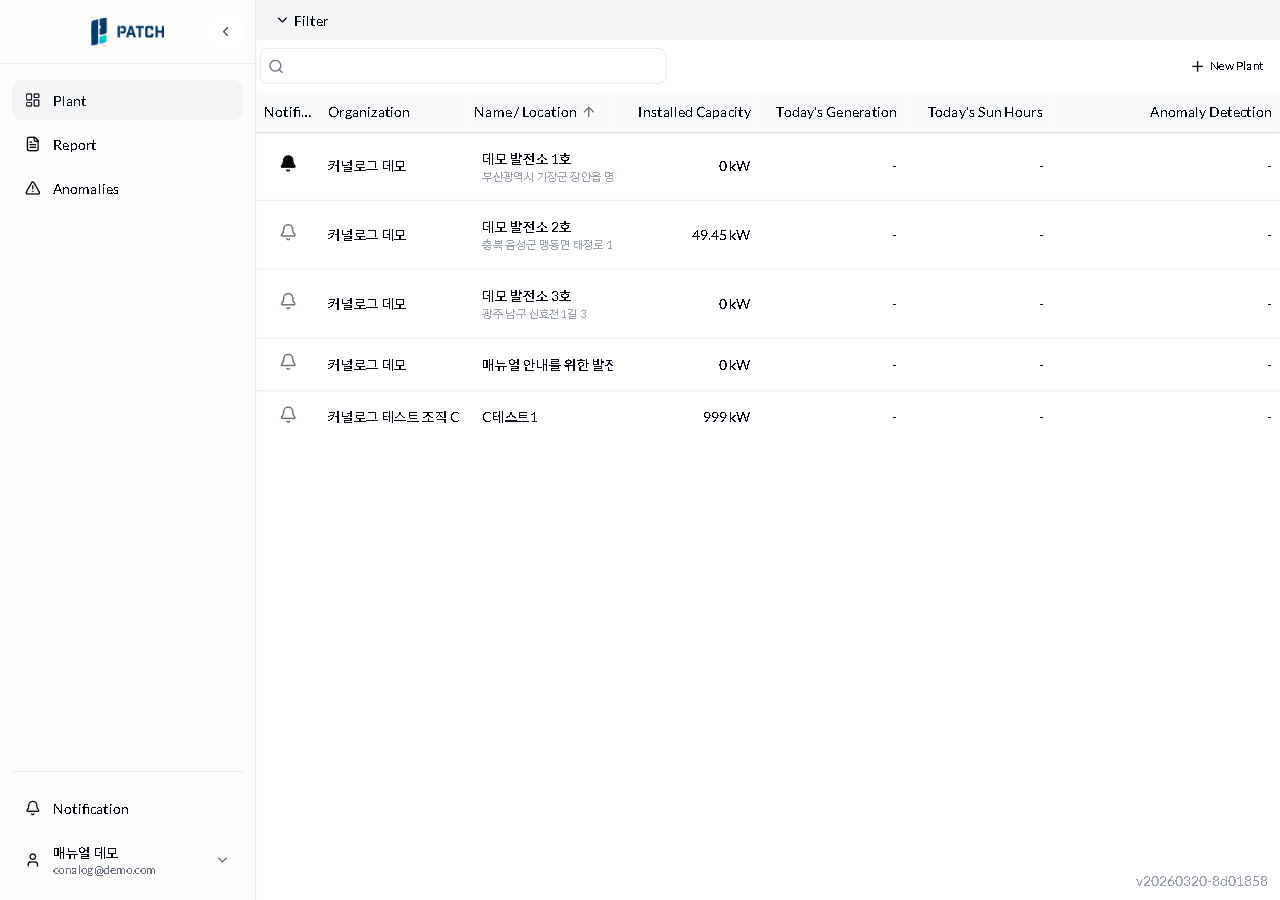Open the 매뉴얼 안내를 위한 발전 plant

tap(547, 365)
